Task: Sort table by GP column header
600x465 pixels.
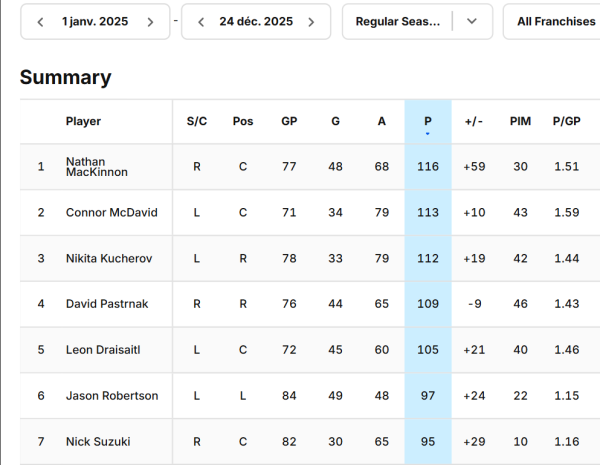Action: (289, 122)
